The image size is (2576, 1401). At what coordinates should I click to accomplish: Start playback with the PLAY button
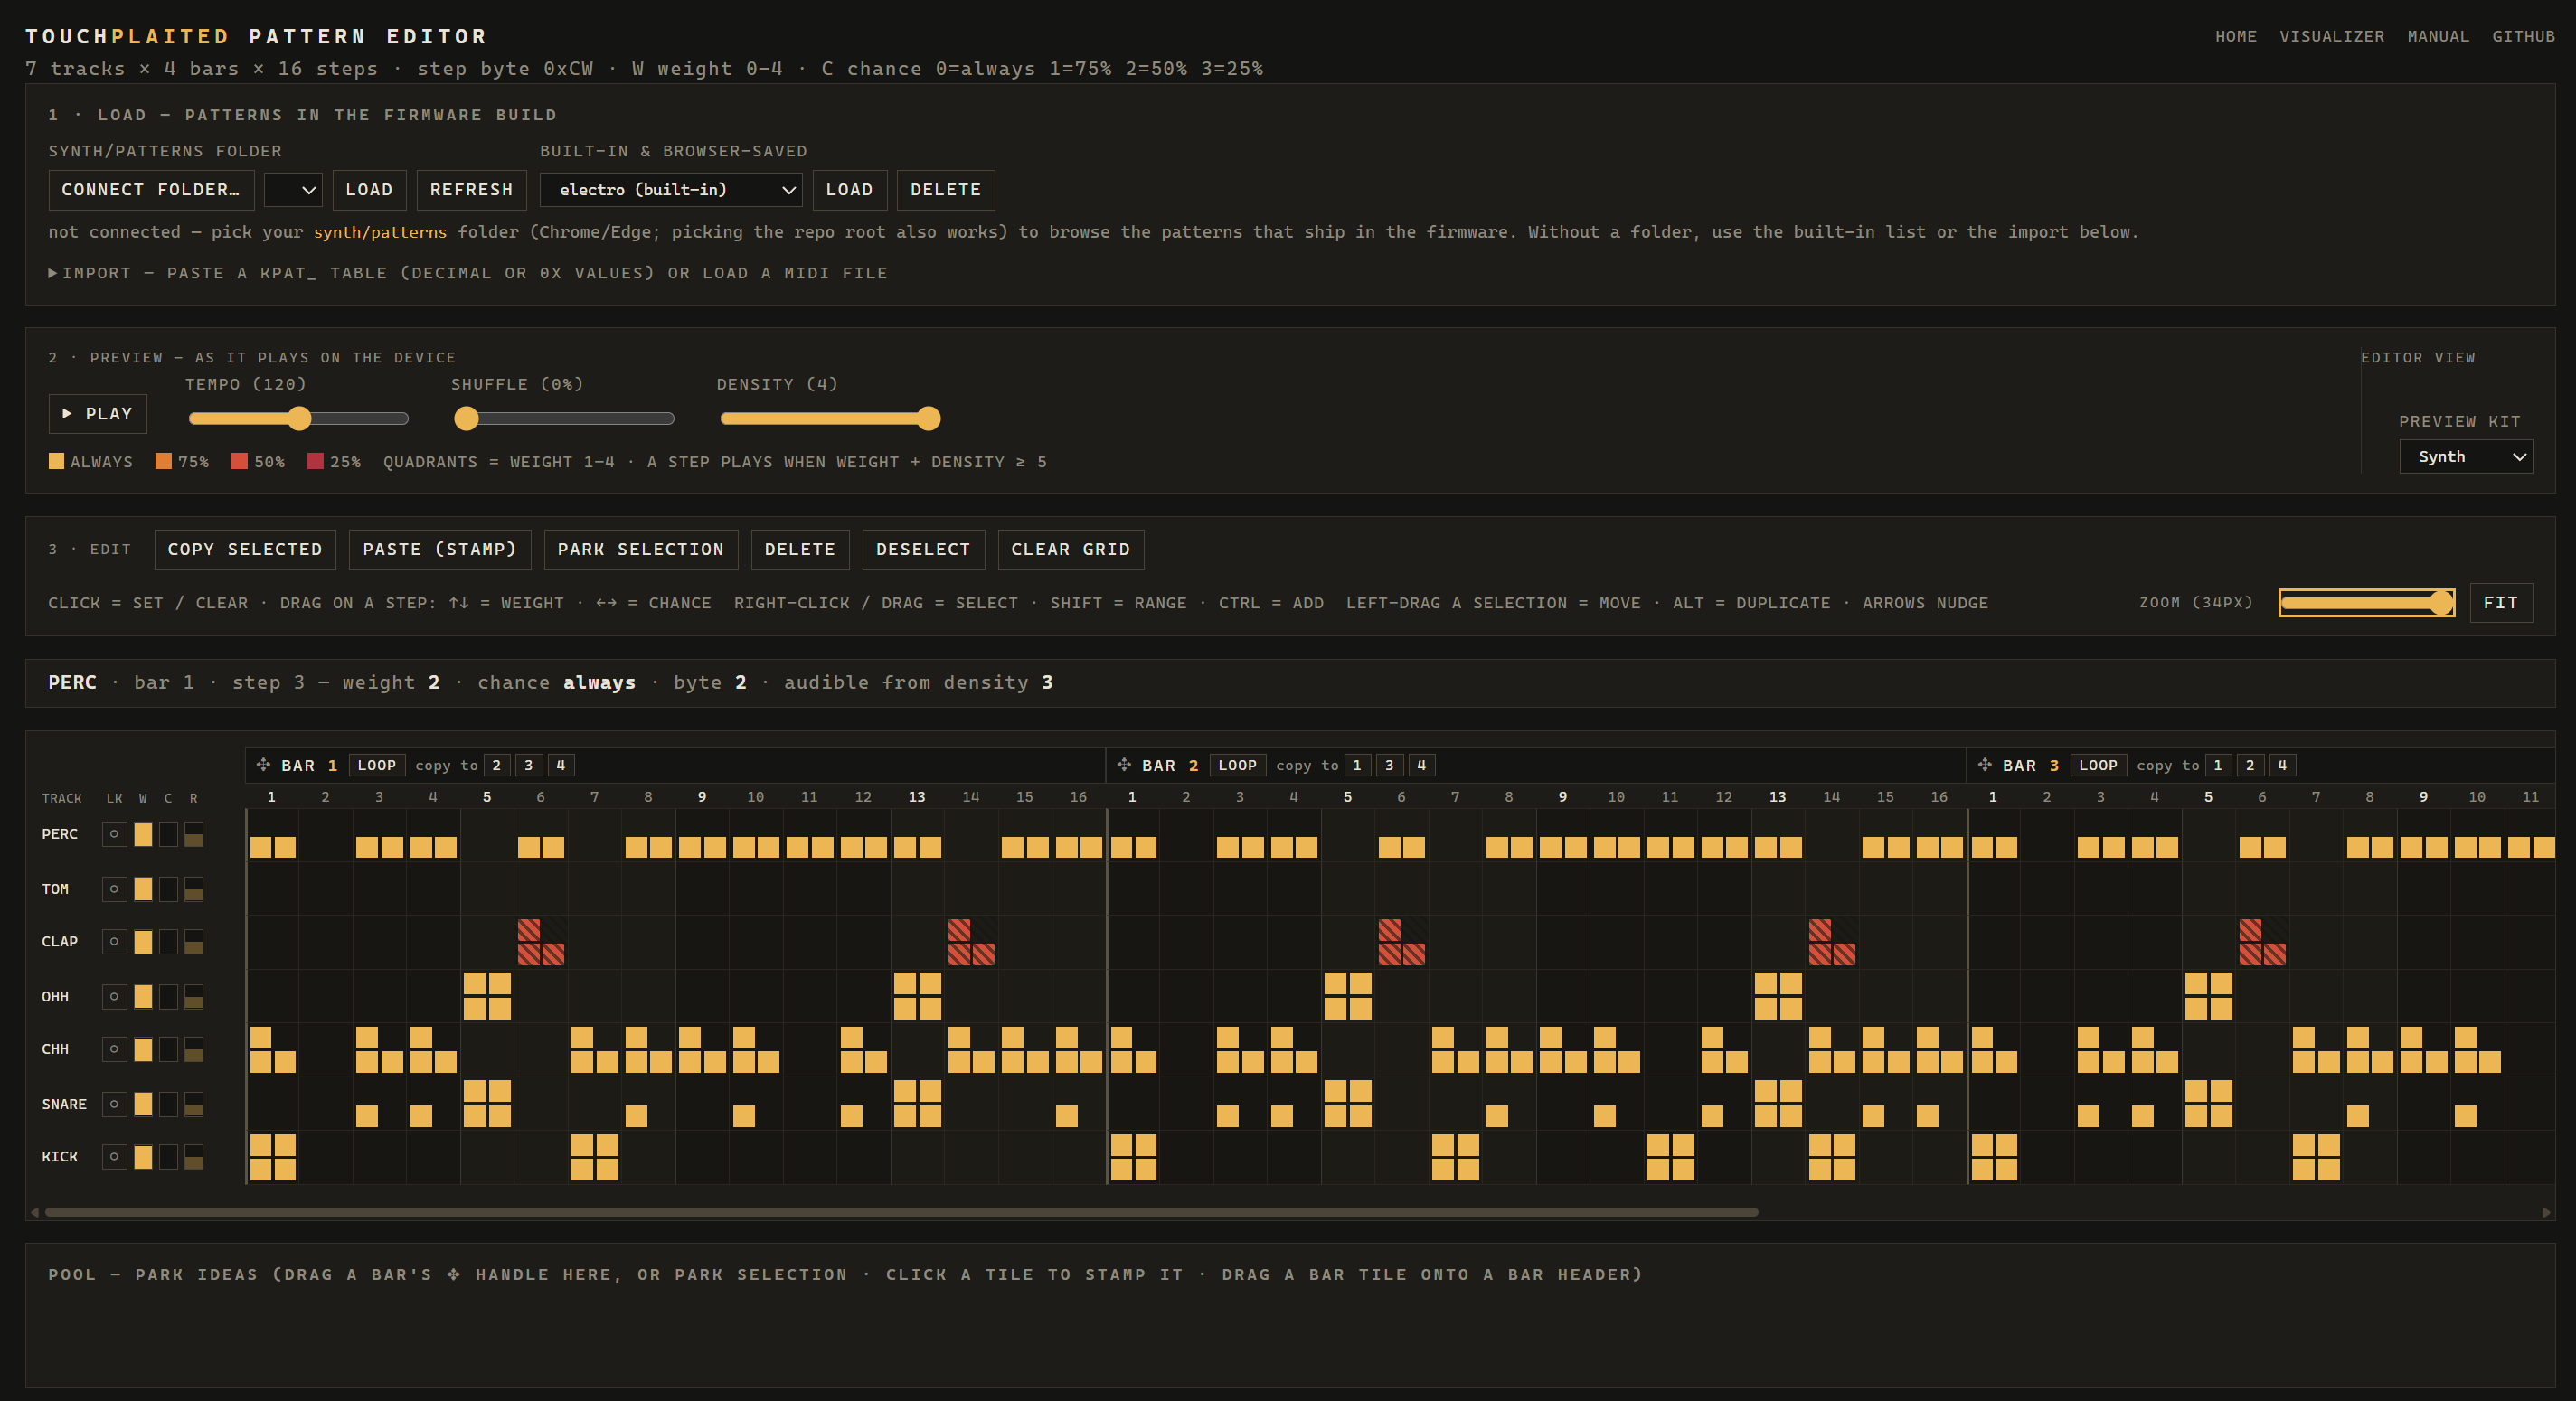pos(98,414)
